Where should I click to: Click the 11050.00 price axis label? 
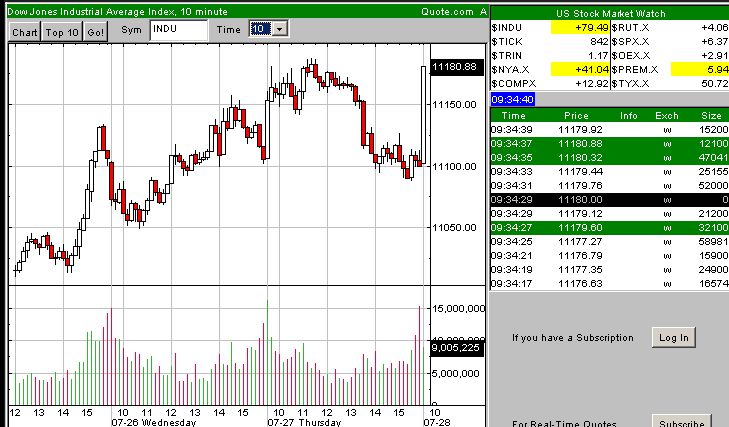(x=454, y=227)
